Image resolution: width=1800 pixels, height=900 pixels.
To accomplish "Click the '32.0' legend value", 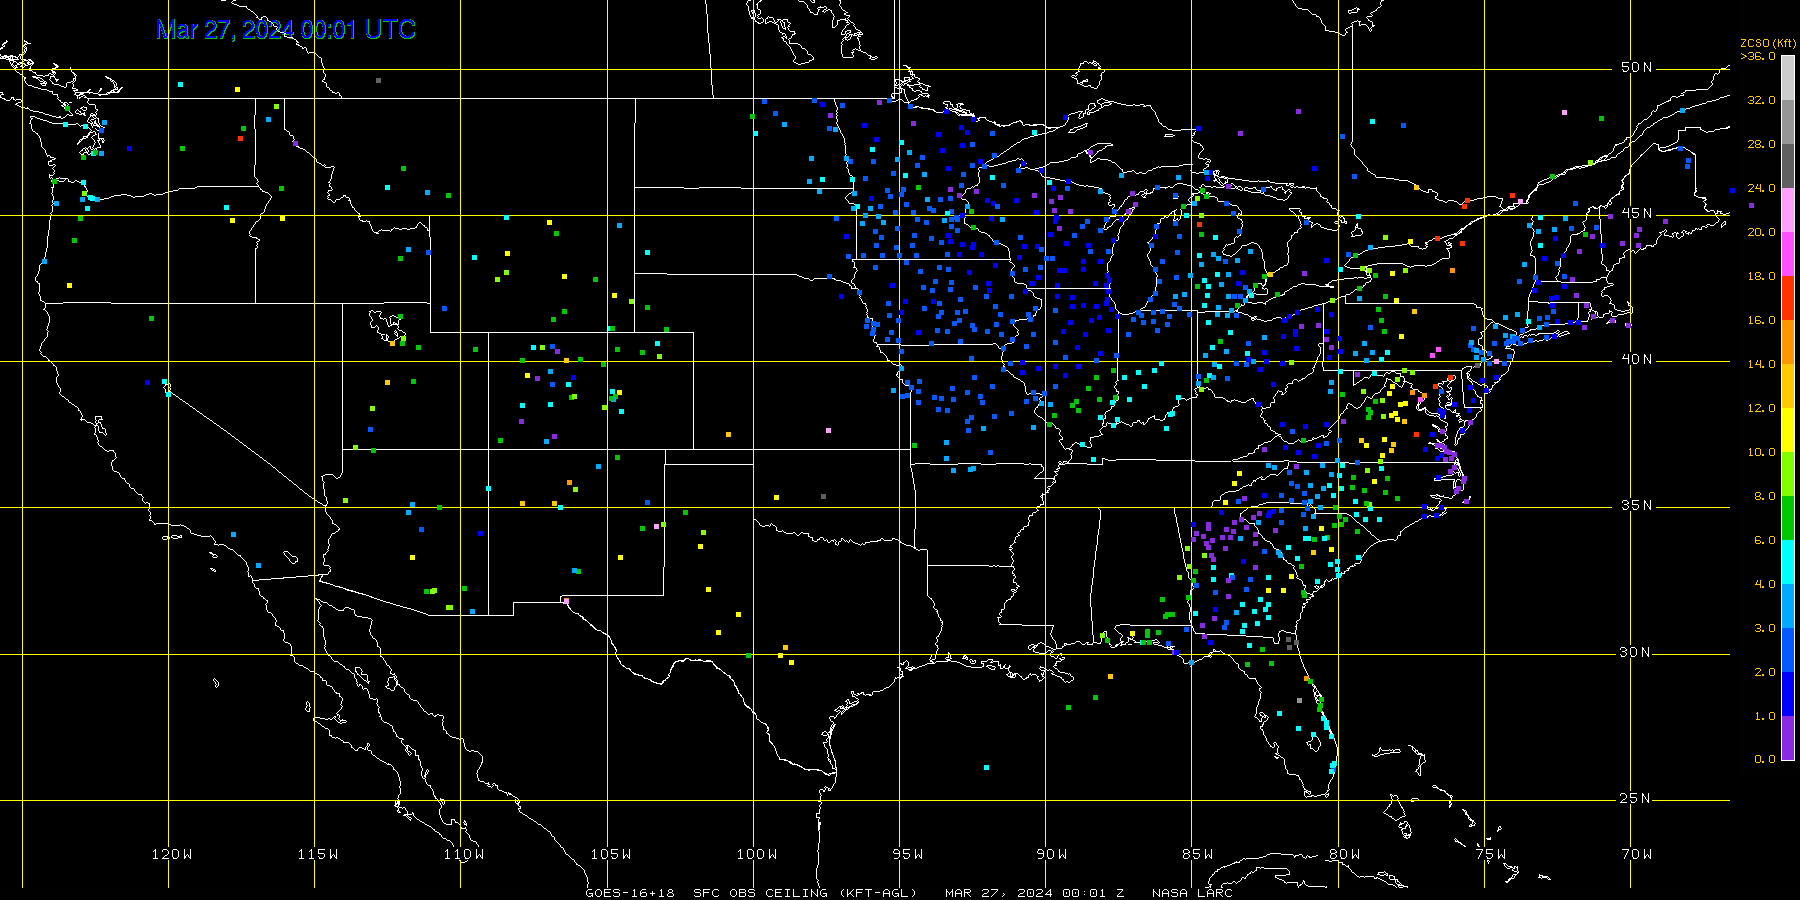I will pyautogui.click(x=1761, y=100).
